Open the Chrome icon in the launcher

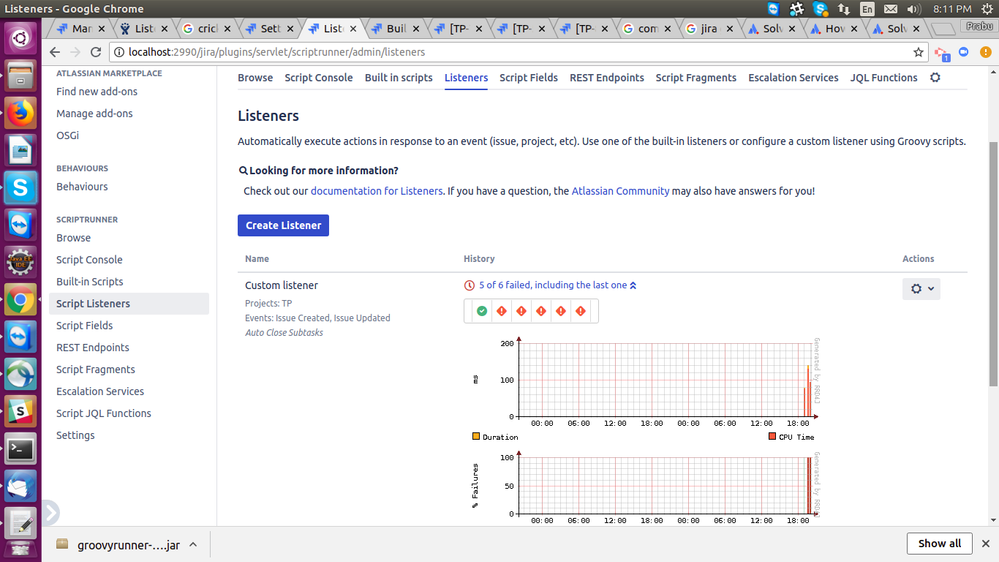(20, 299)
